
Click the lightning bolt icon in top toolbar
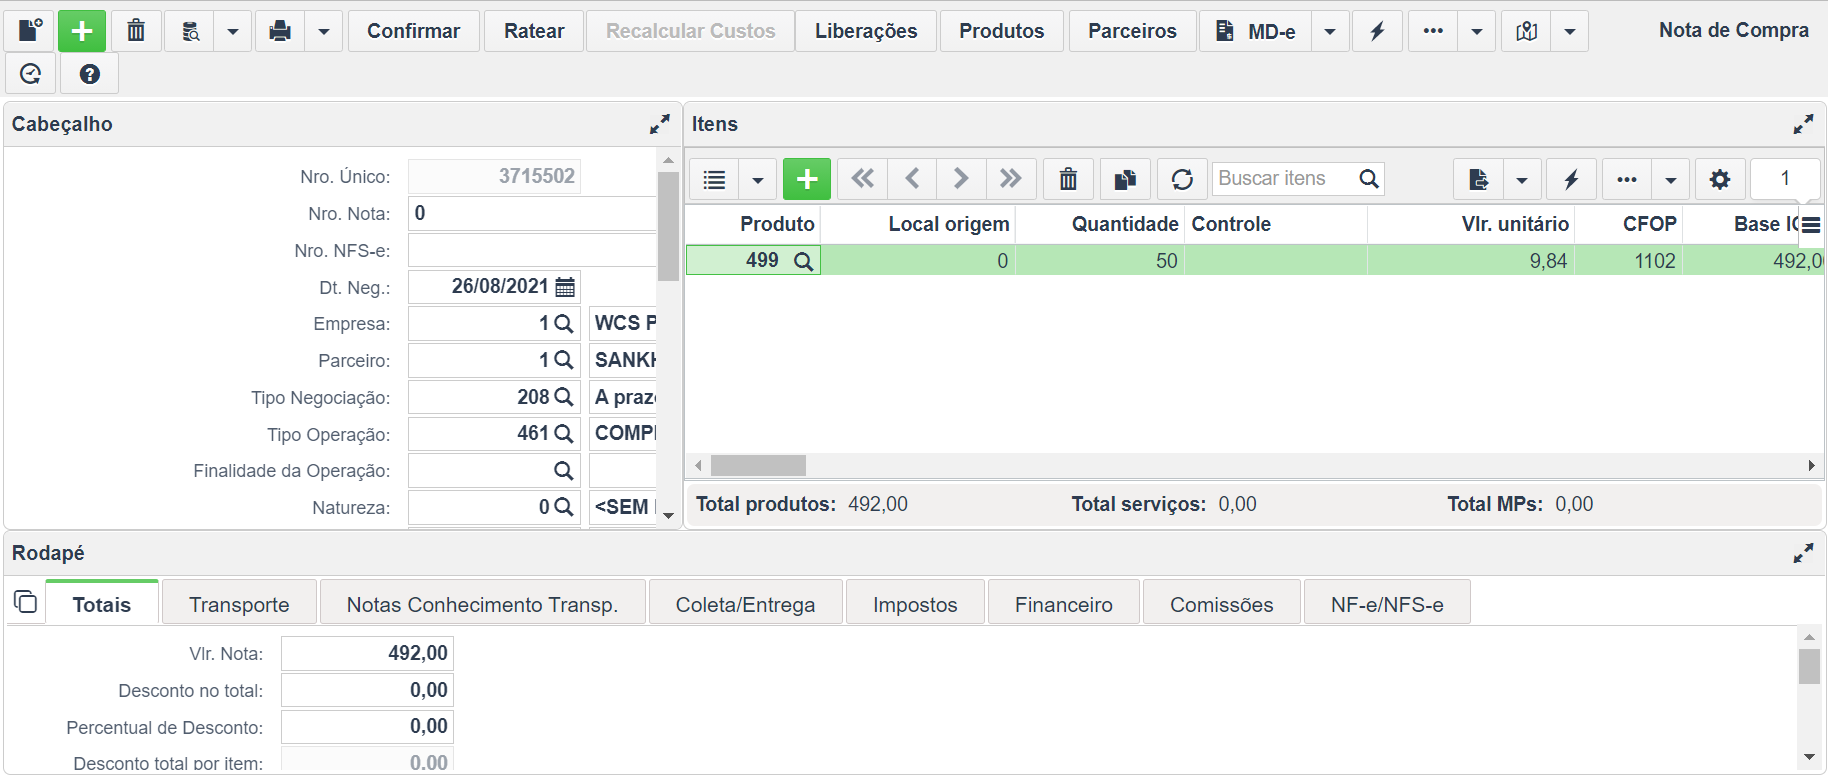coord(1377,31)
